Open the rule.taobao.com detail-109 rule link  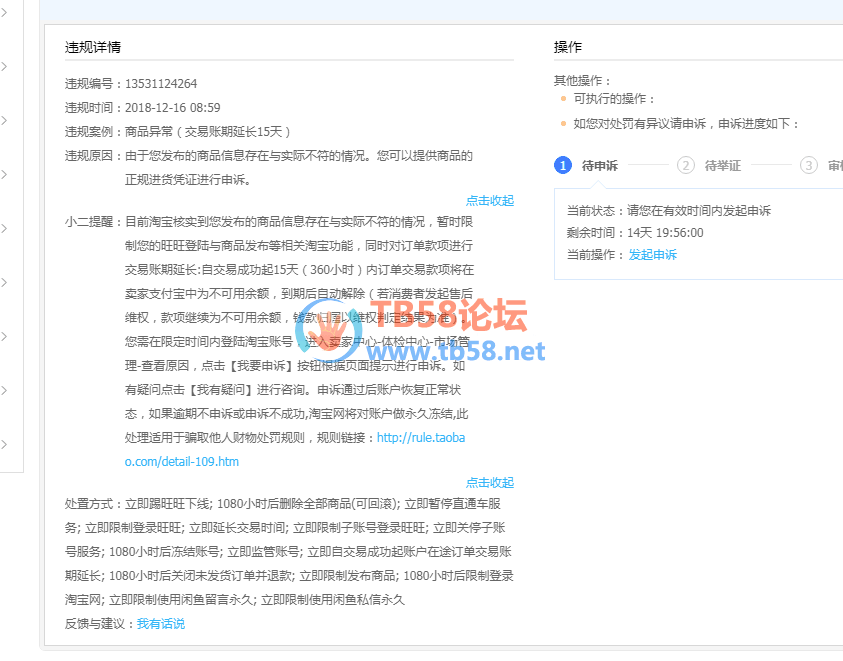point(295,450)
